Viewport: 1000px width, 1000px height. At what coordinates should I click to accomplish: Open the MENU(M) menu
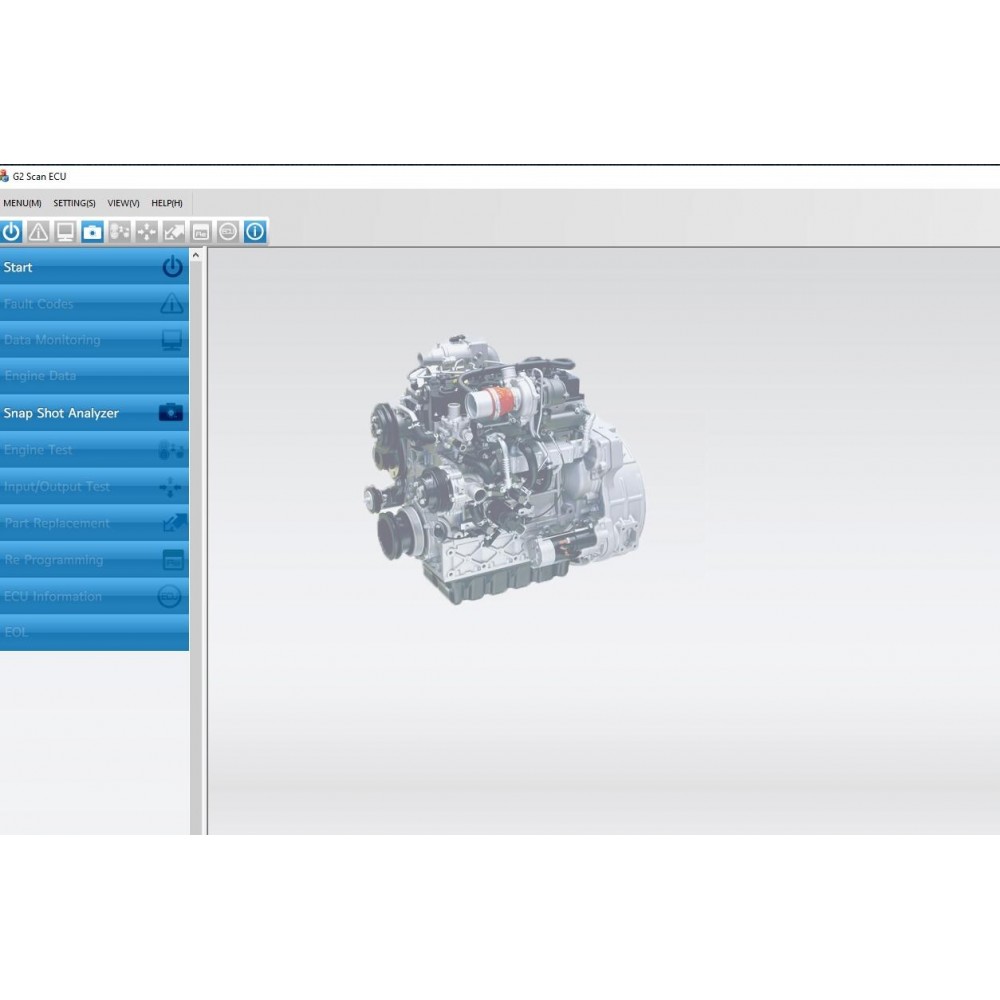click(x=21, y=203)
